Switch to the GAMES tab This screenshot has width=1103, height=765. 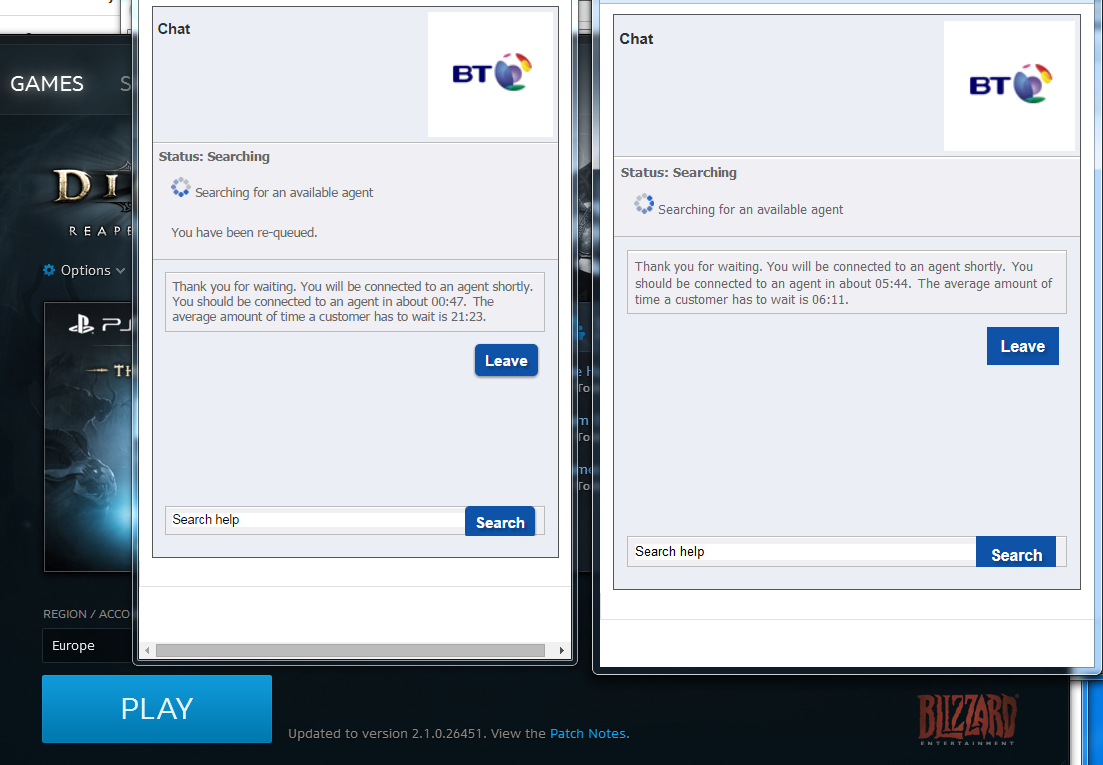tap(47, 84)
